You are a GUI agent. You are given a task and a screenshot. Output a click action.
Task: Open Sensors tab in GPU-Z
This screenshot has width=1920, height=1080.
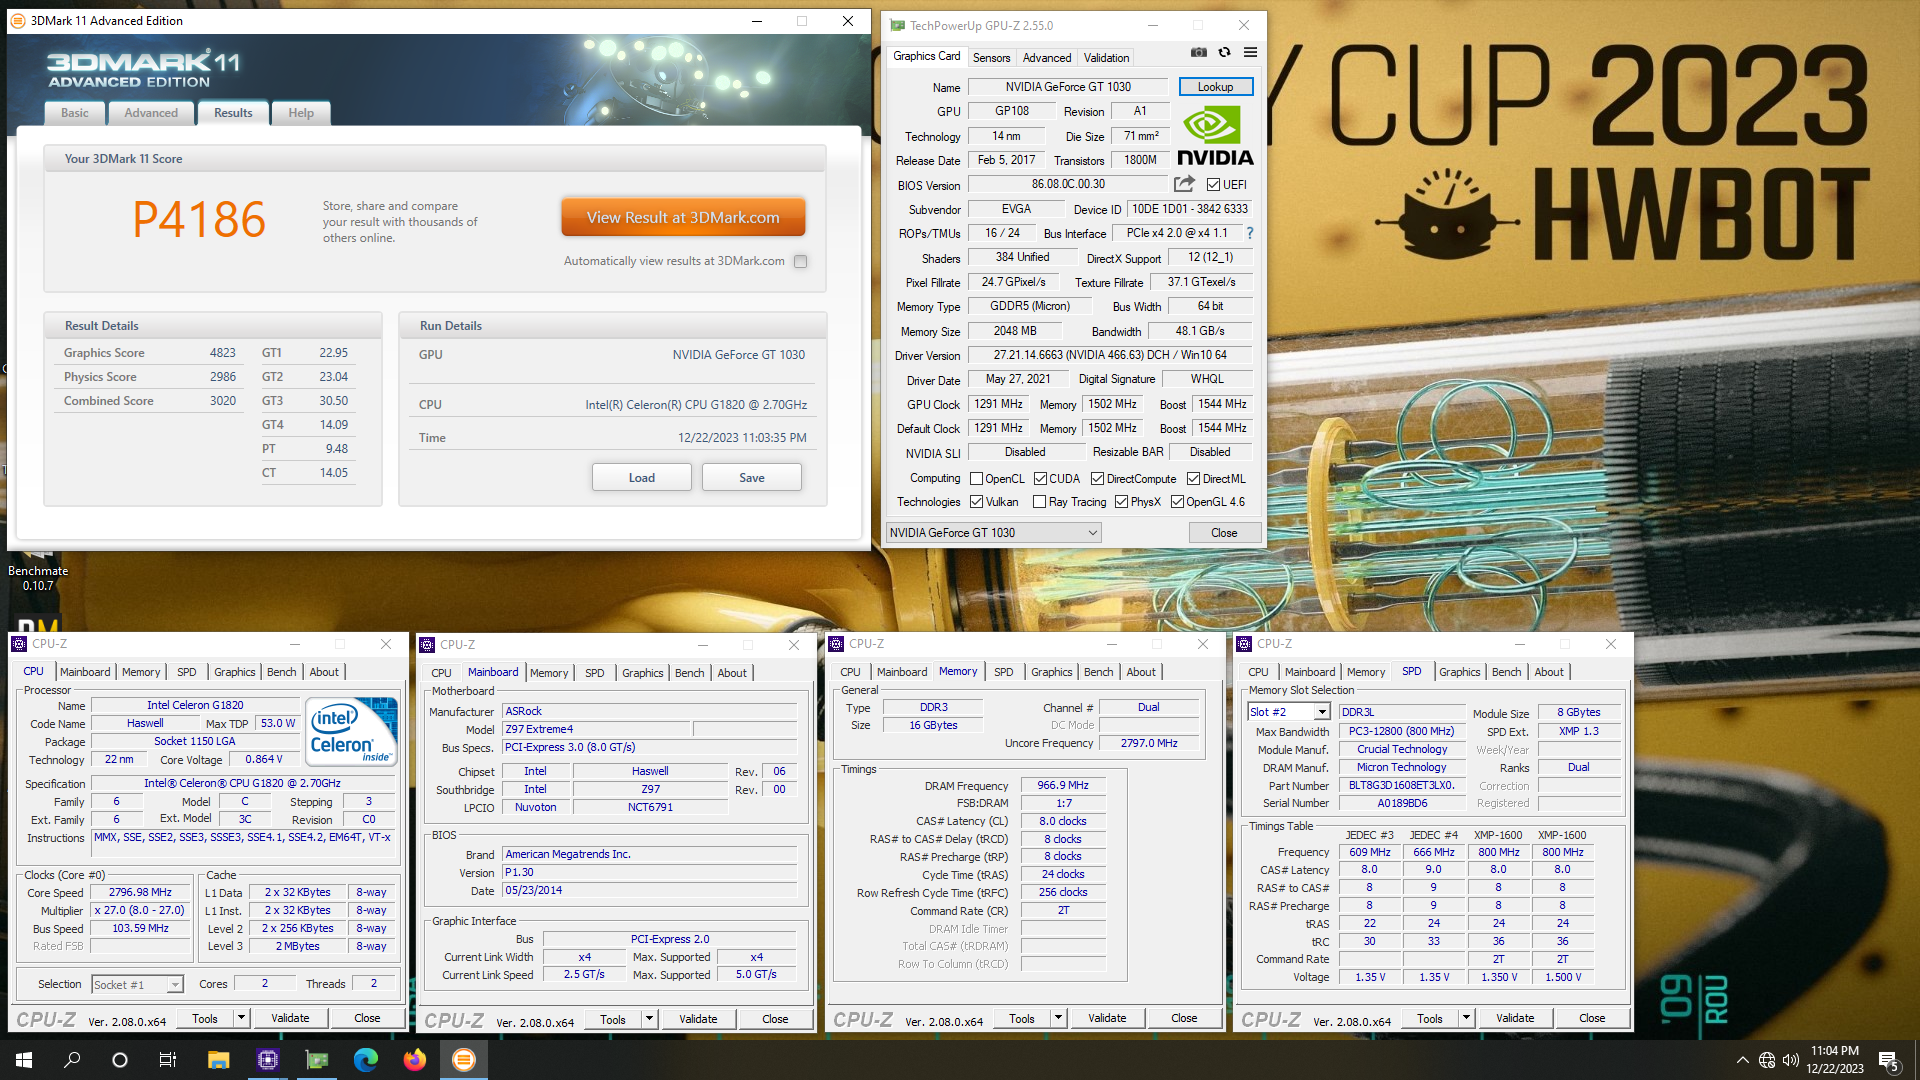click(x=991, y=58)
